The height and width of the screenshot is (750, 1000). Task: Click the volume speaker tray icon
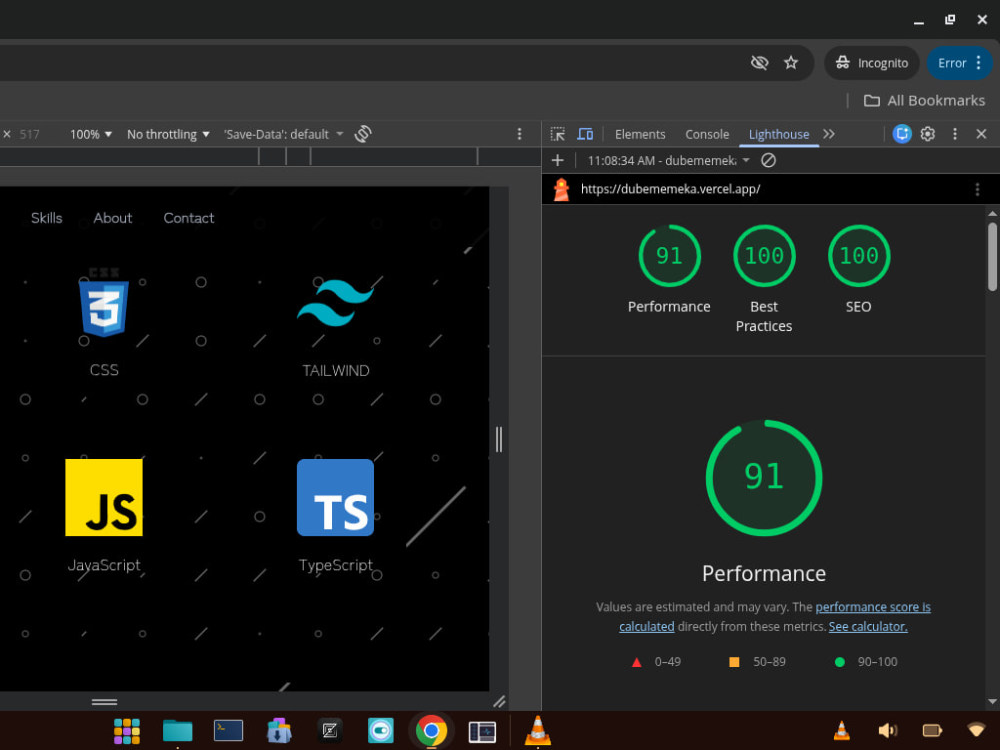(x=887, y=730)
